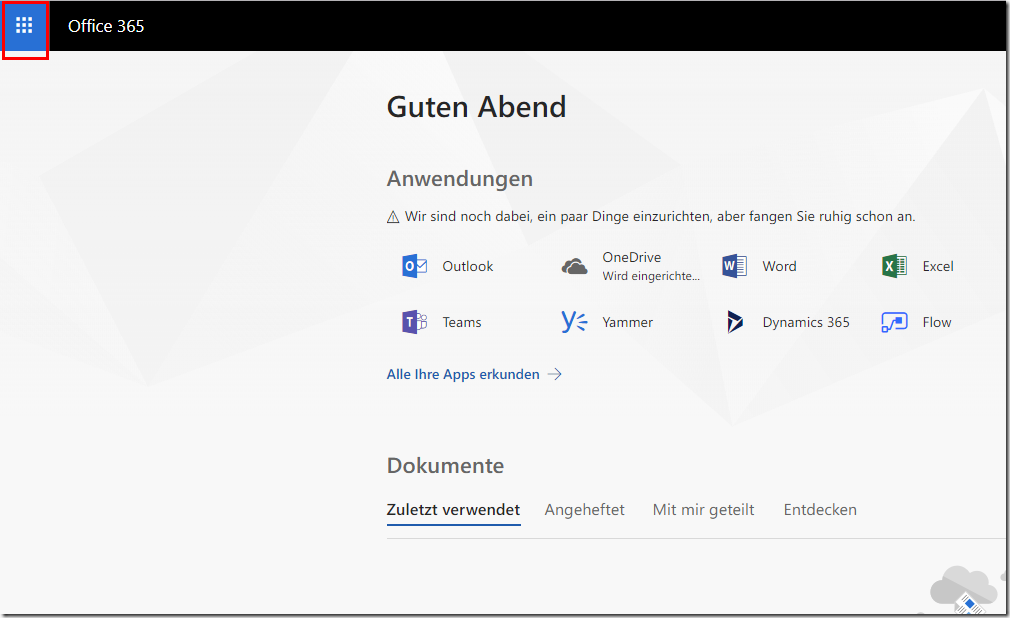Launch Outlook via its envelope icon
The image size is (1010, 618).
point(414,266)
